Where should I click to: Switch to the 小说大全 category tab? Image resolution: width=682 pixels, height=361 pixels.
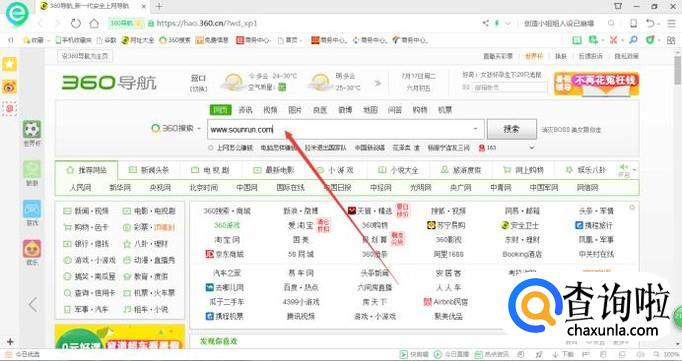(398, 170)
